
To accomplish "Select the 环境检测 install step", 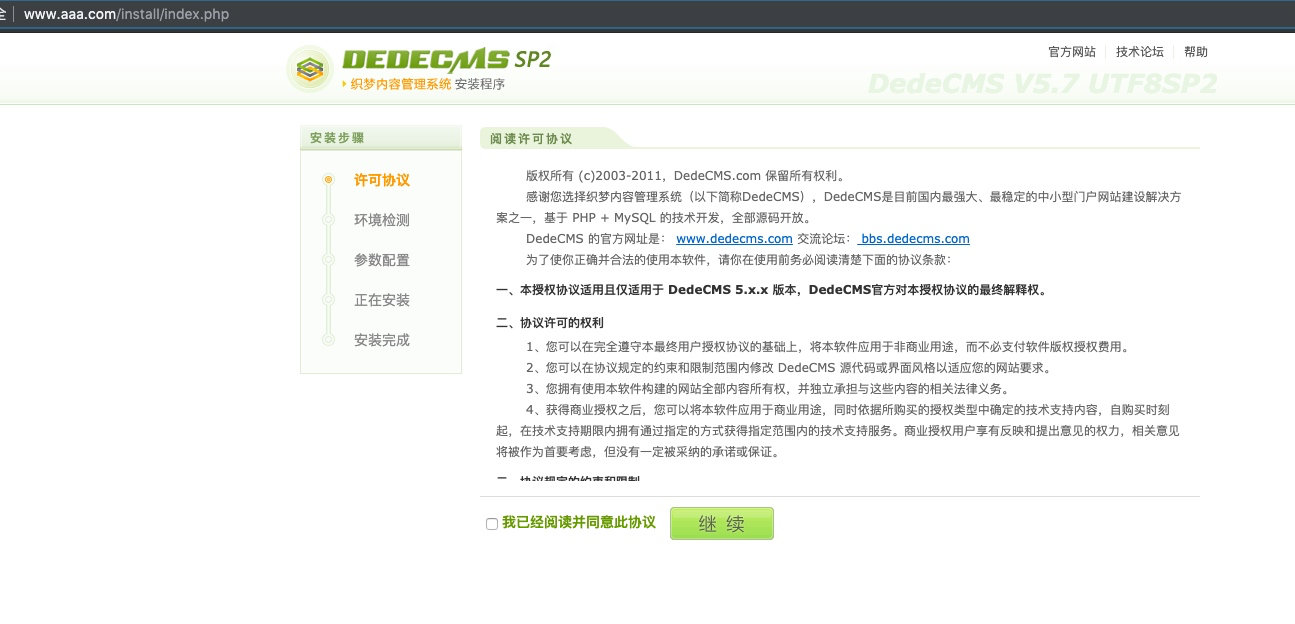I will pyautogui.click(x=382, y=220).
